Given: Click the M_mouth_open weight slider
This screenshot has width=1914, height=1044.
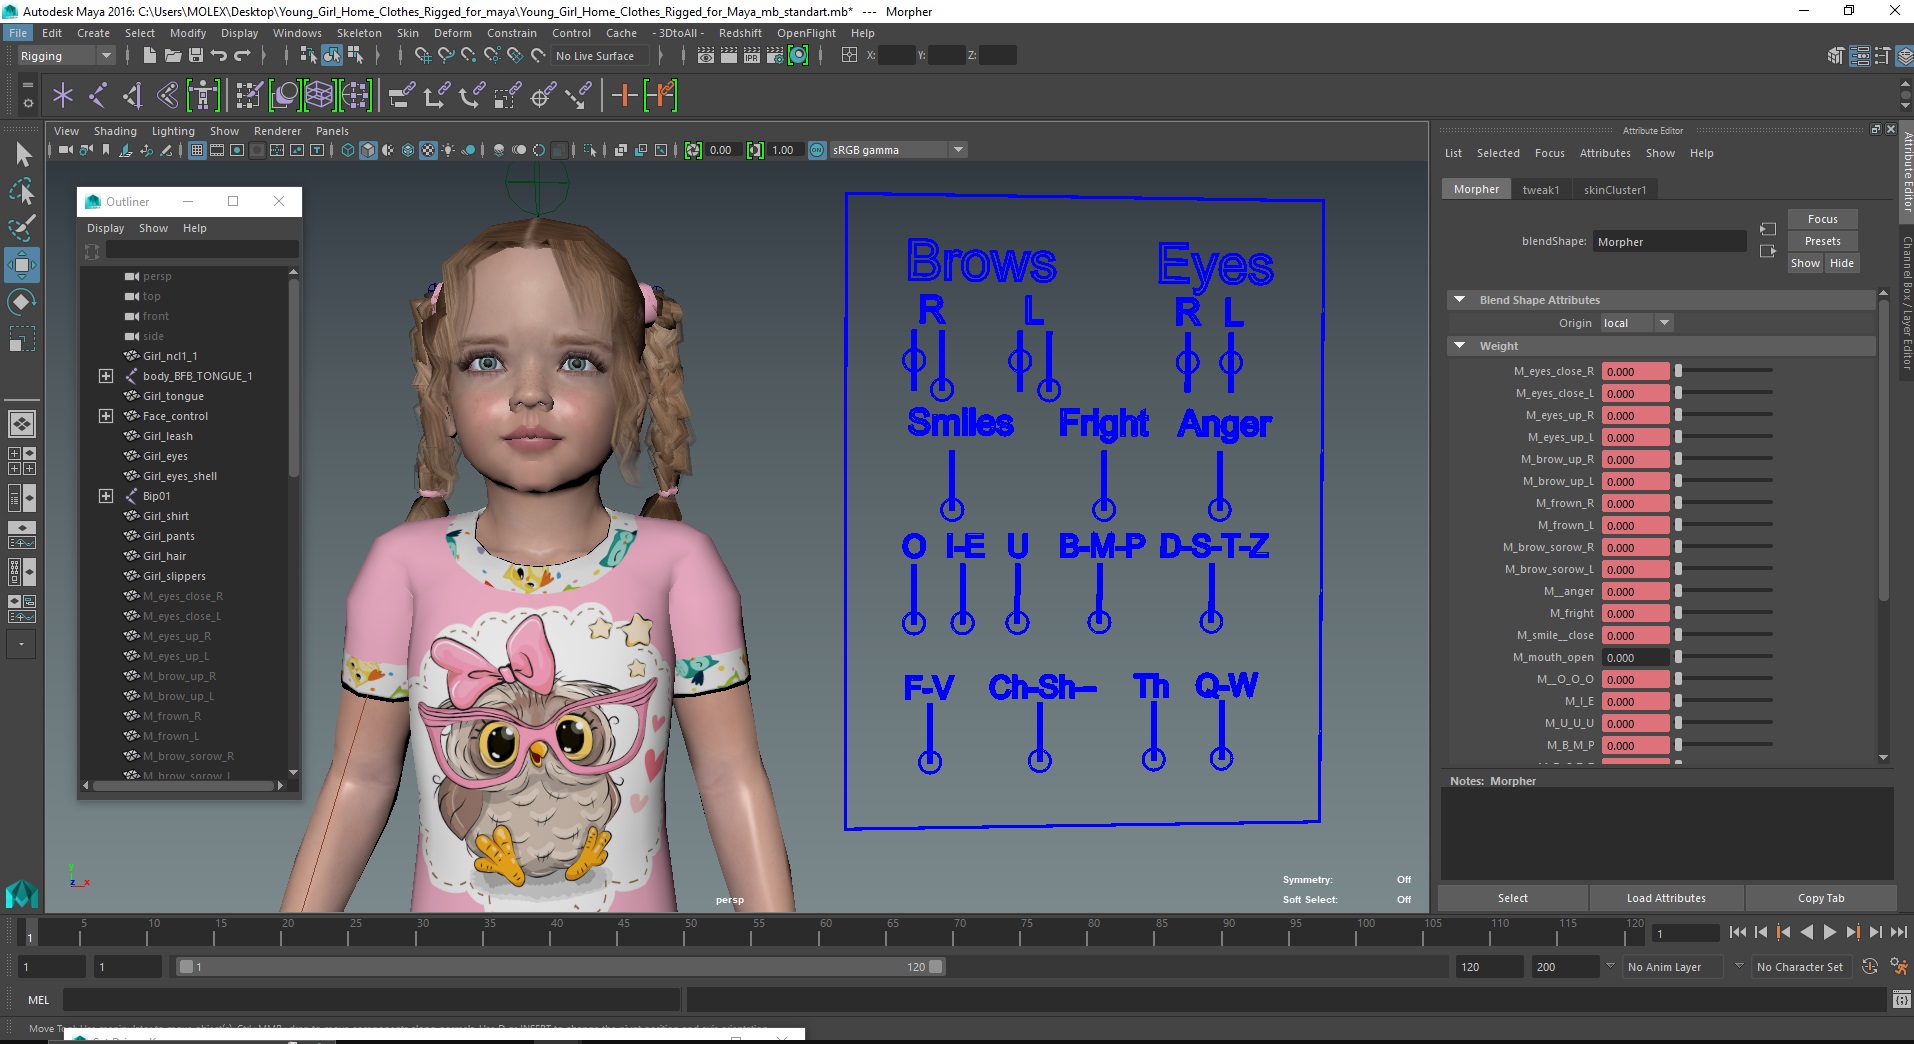Looking at the screenshot, I should pos(1724,657).
